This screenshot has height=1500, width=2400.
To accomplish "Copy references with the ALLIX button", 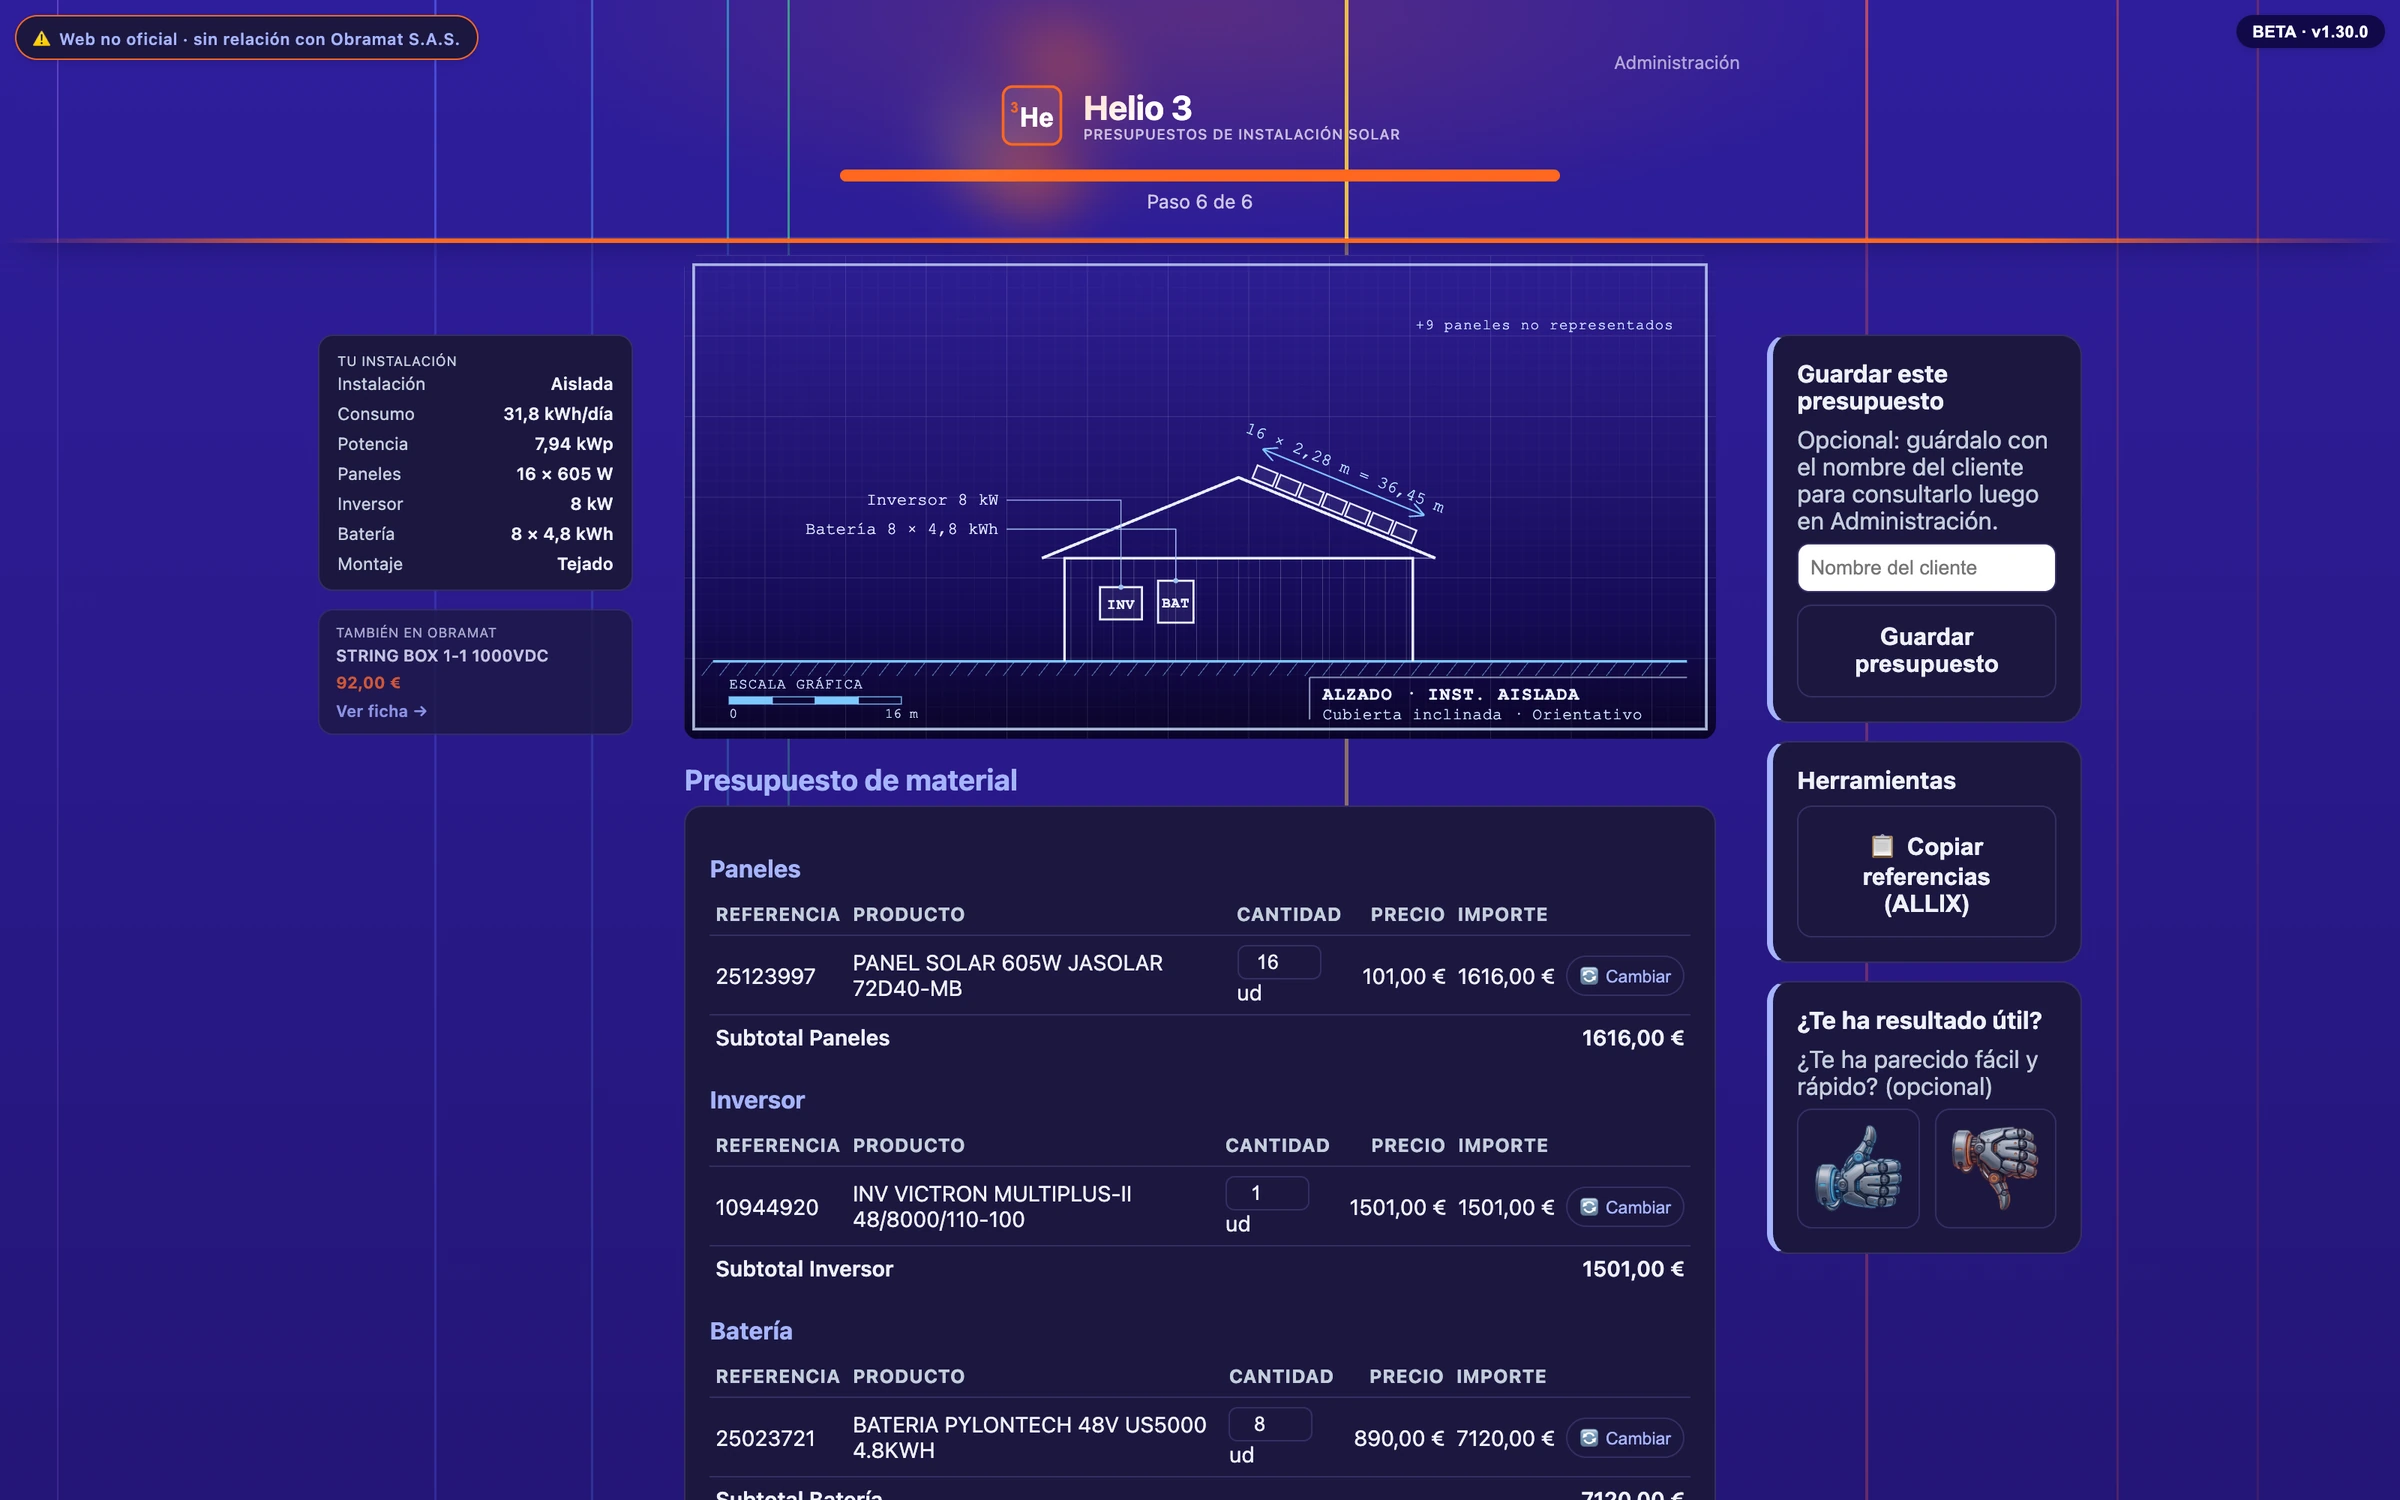I will click(1926, 872).
